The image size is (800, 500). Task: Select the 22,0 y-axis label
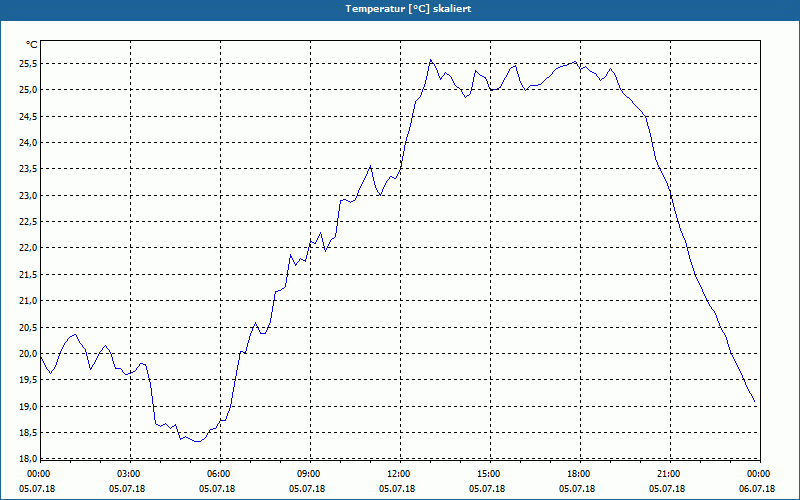pyautogui.click(x=28, y=248)
